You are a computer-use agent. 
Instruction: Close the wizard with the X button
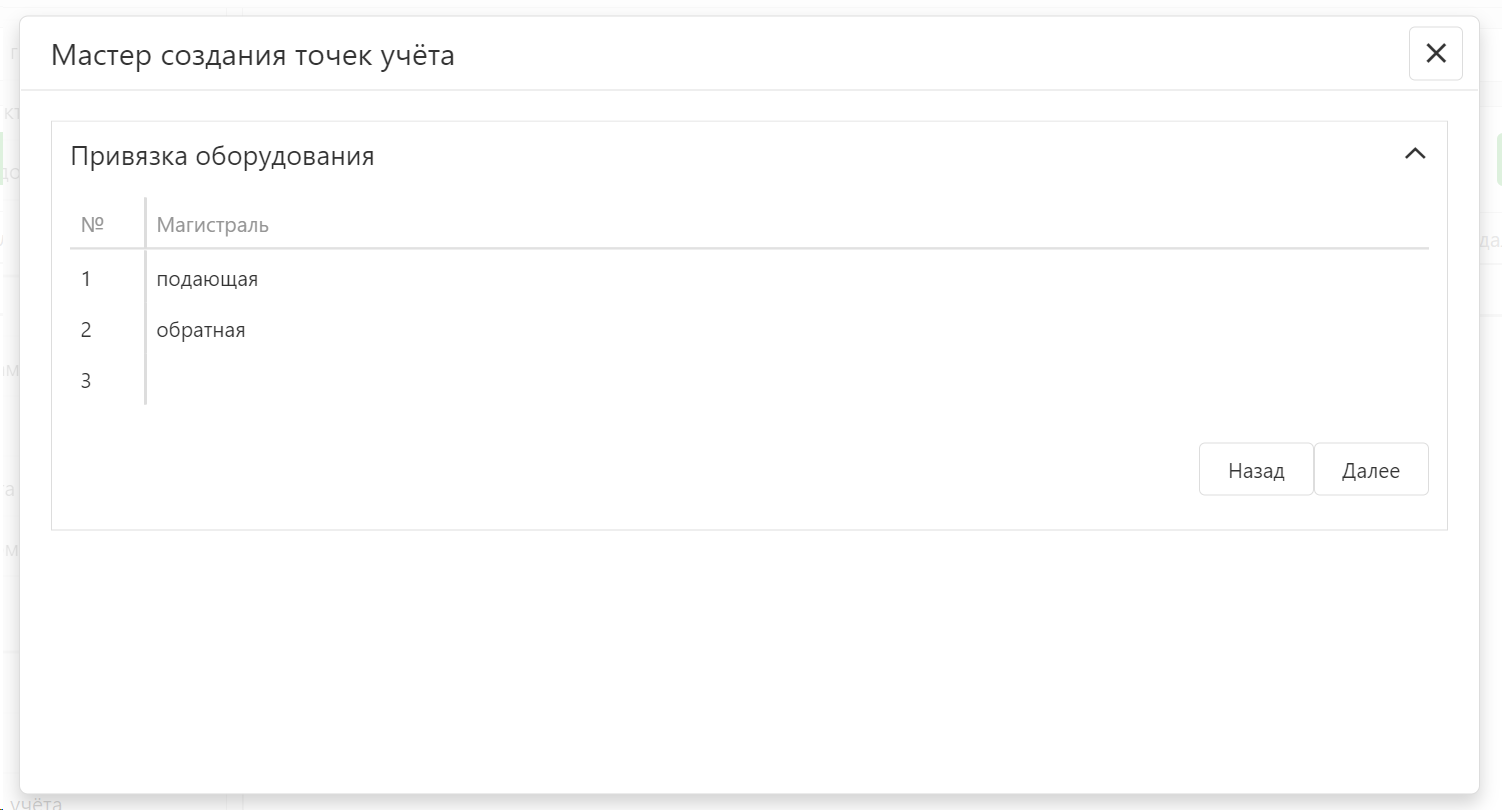[1435, 54]
